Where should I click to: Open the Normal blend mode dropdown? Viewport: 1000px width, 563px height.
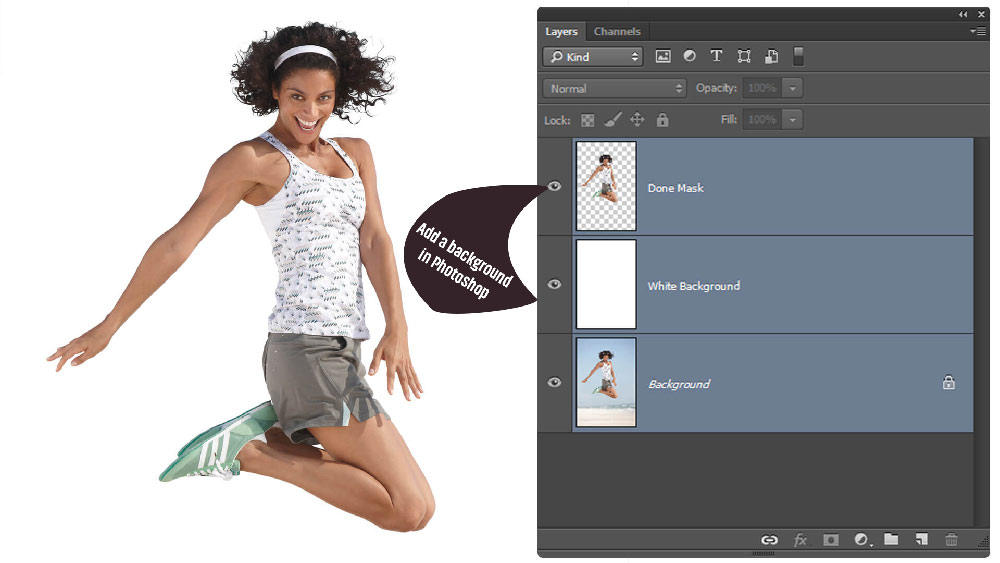coord(614,89)
